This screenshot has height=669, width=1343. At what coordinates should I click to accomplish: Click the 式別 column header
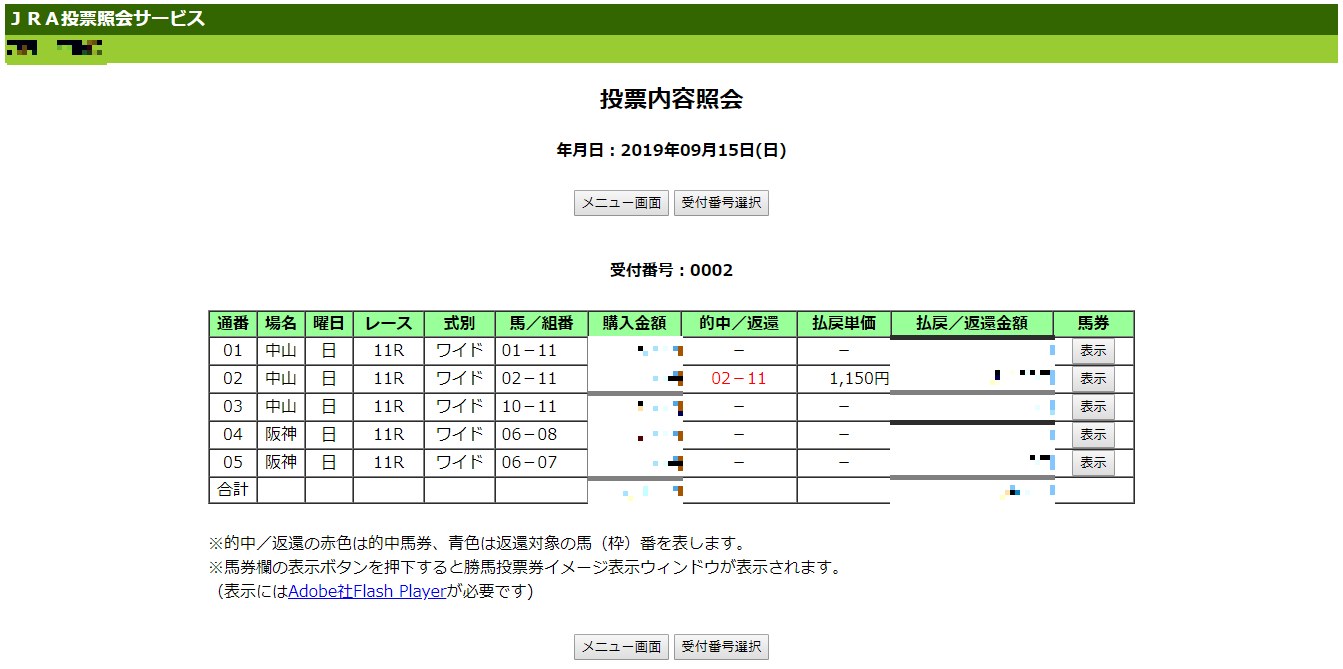point(459,324)
